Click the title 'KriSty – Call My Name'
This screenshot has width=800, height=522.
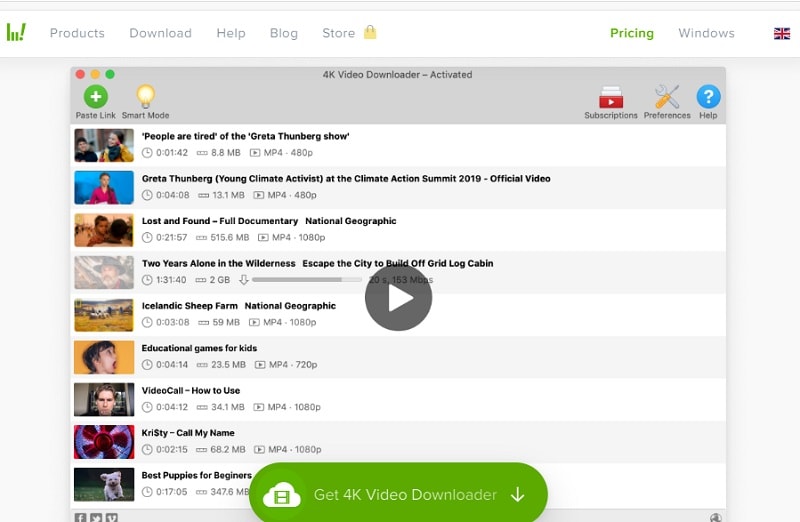click(188, 433)
